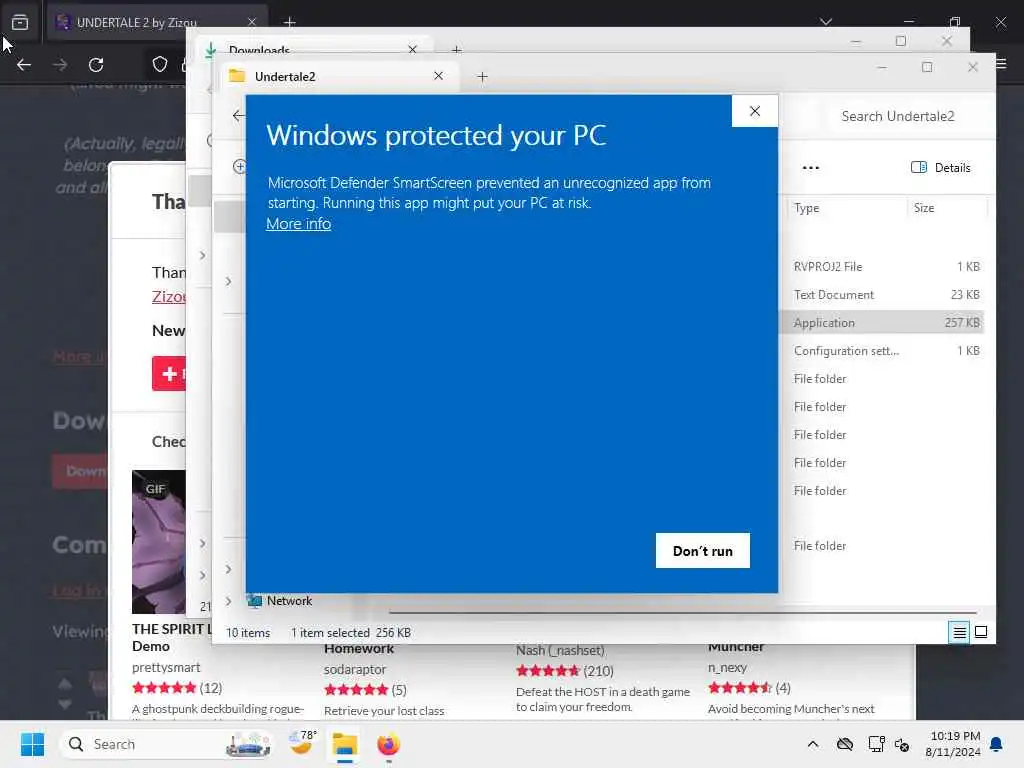The image size is (1024, 768).
Task: Add a new tab in Downloads window
Action: point(456,50)
